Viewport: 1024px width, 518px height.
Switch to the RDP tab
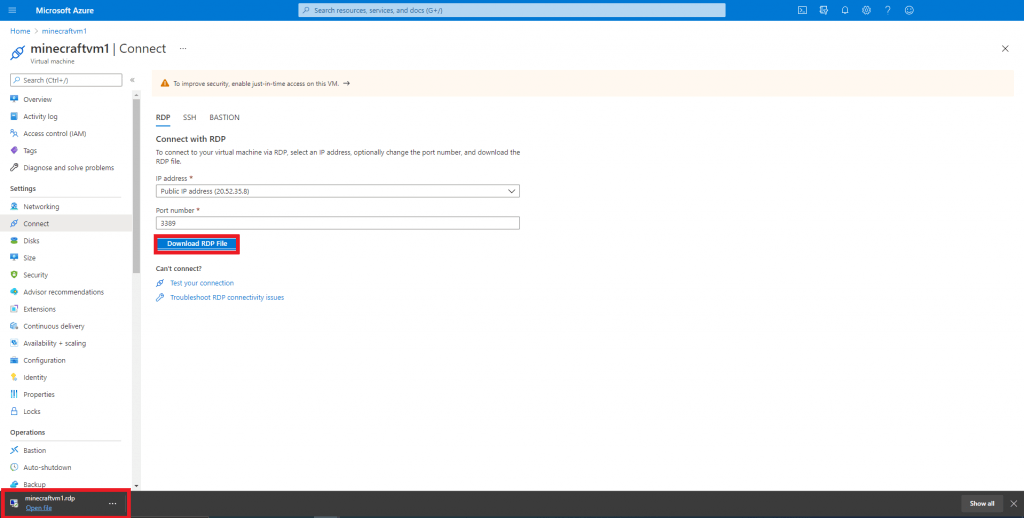click(163, 118)
